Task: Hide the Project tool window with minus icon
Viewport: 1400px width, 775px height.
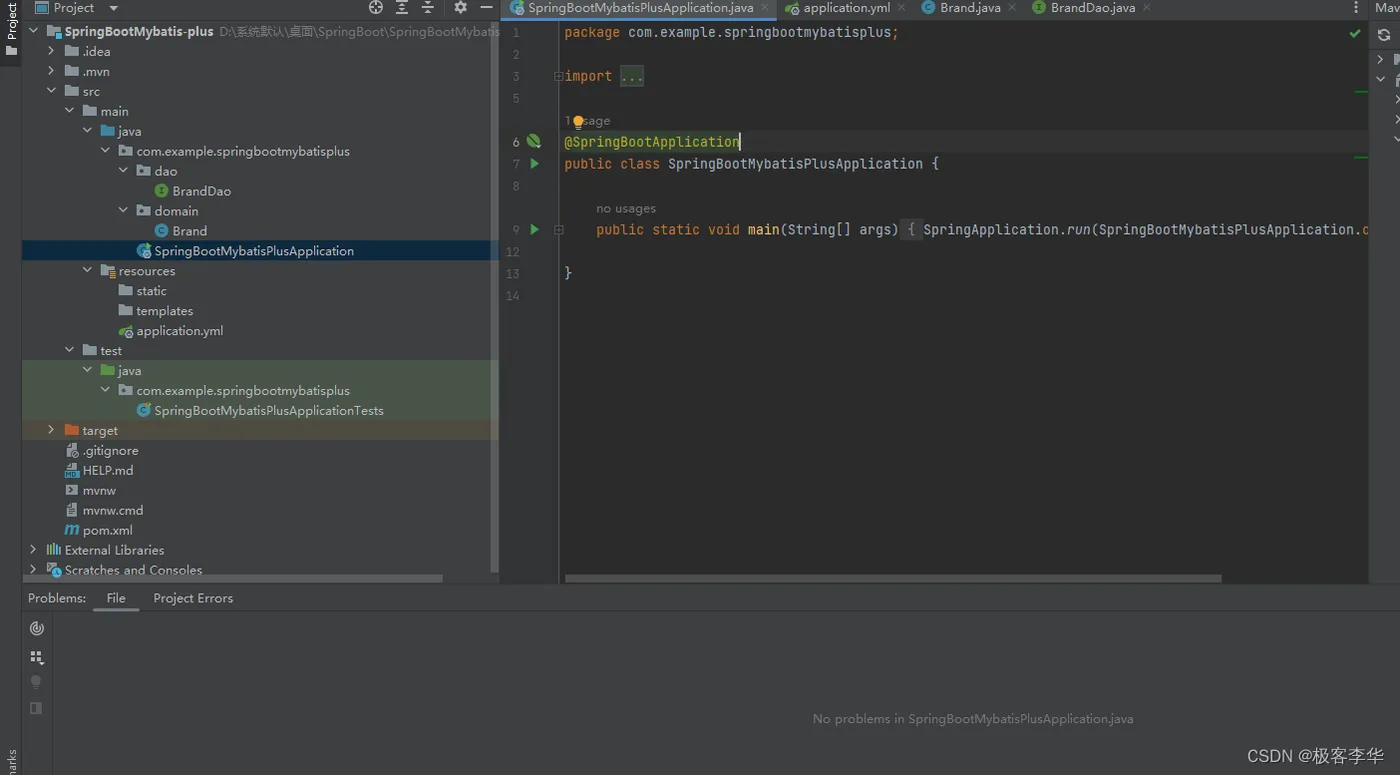Action: tap(486, 8)
